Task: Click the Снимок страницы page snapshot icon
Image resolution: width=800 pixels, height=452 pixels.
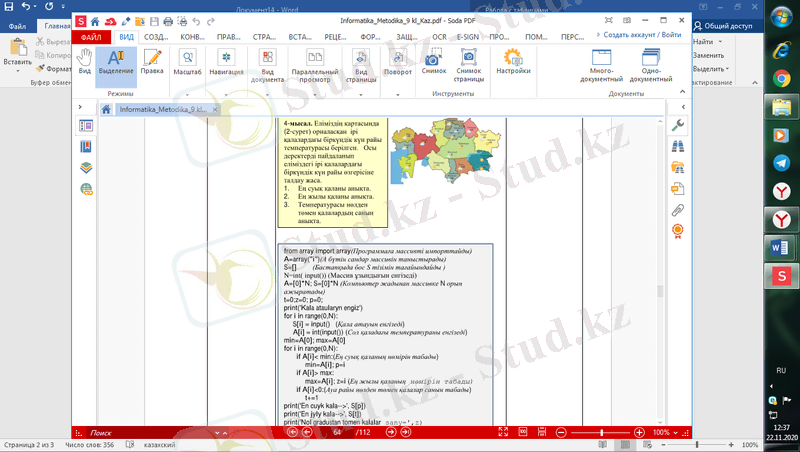Action: 468,63
